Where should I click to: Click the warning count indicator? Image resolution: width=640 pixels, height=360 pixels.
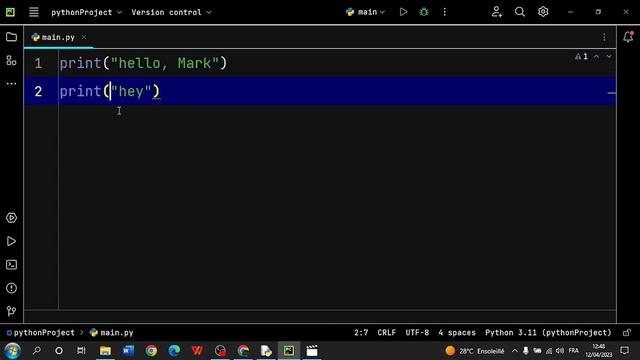click(581, 57)
